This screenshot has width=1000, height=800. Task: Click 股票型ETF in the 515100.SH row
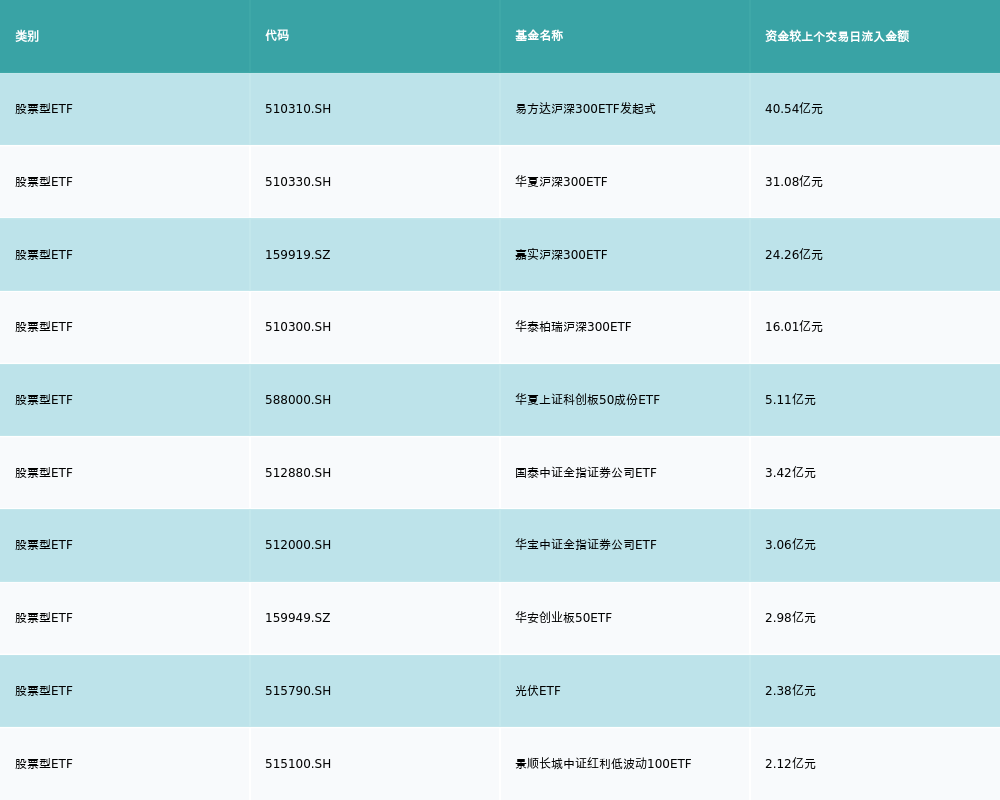[44, 764]
